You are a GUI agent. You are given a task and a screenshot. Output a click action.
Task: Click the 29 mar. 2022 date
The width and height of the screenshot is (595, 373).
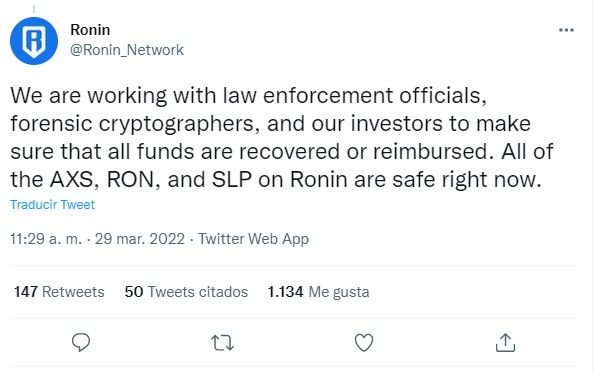[x=140, y=239]
